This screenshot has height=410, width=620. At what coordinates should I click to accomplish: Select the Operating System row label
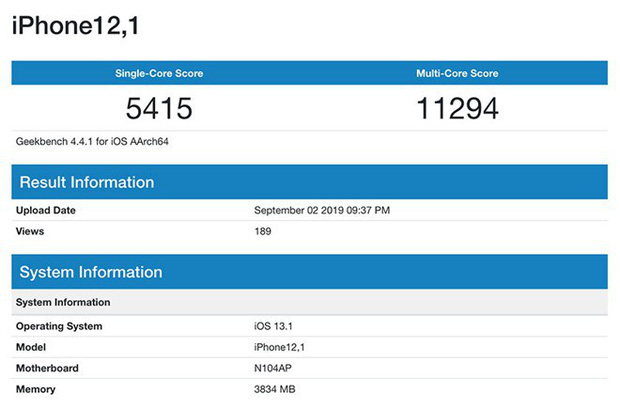coord(59,326)
